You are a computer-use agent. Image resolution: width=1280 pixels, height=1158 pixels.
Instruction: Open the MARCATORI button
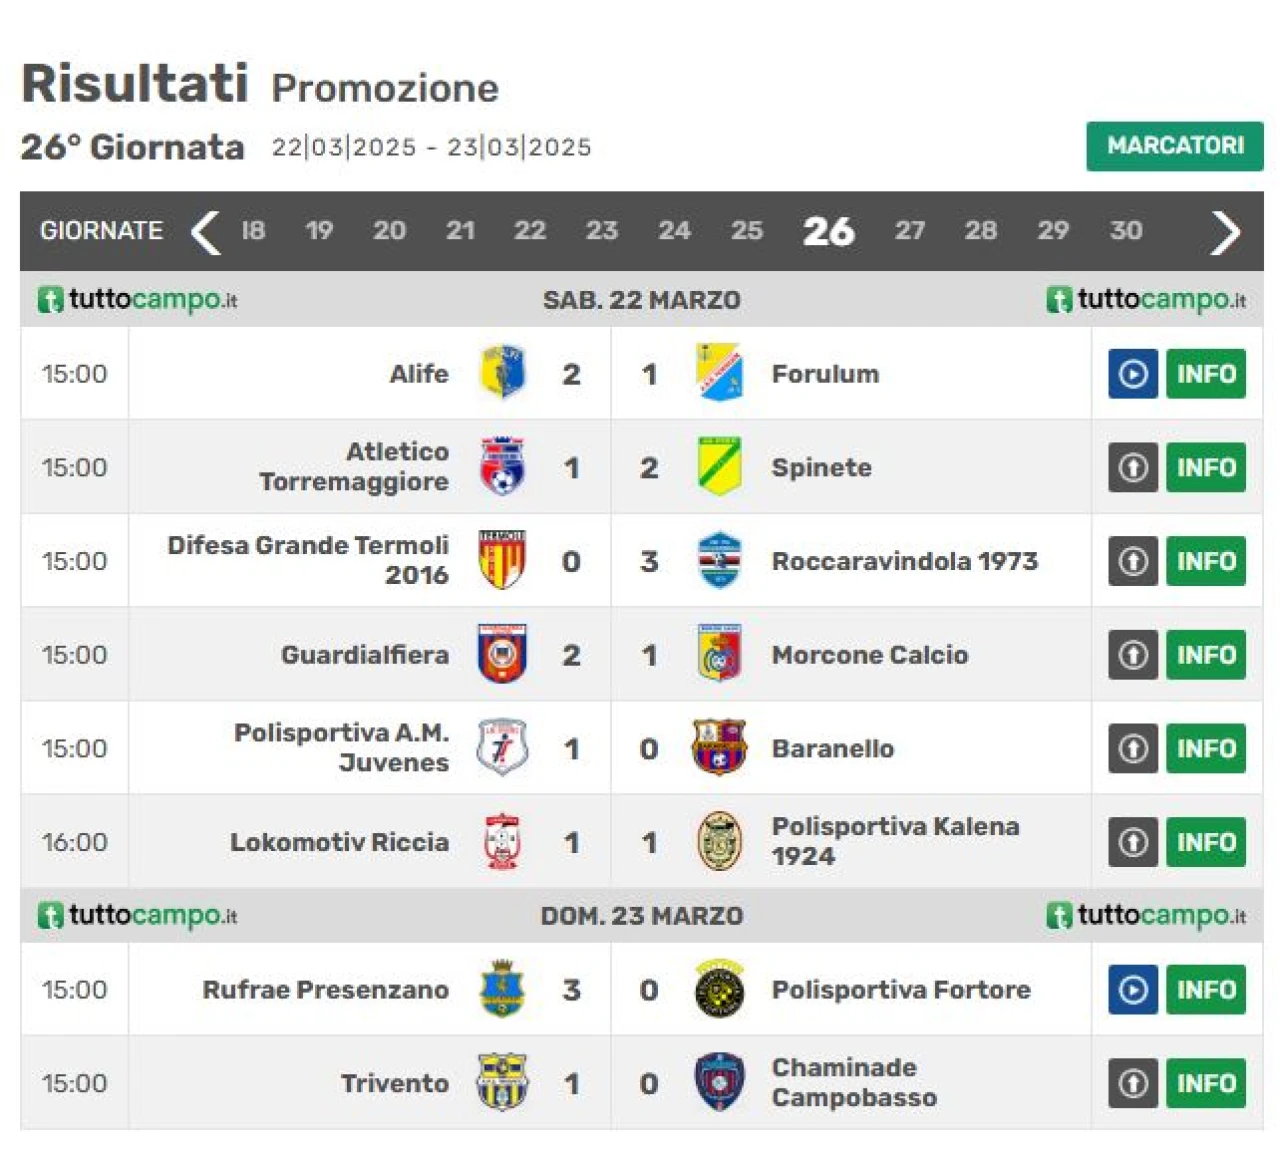[x=1175, y=146]
